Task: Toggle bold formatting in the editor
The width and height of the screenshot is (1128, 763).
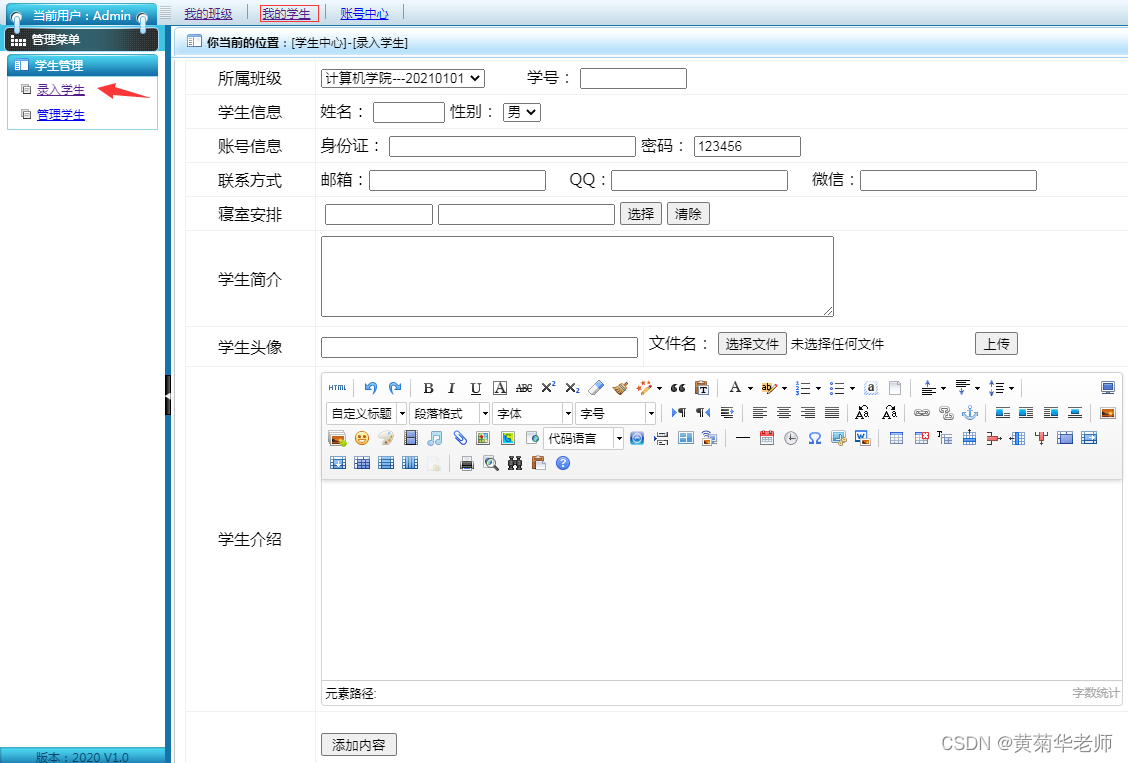Action: (428, 388)
